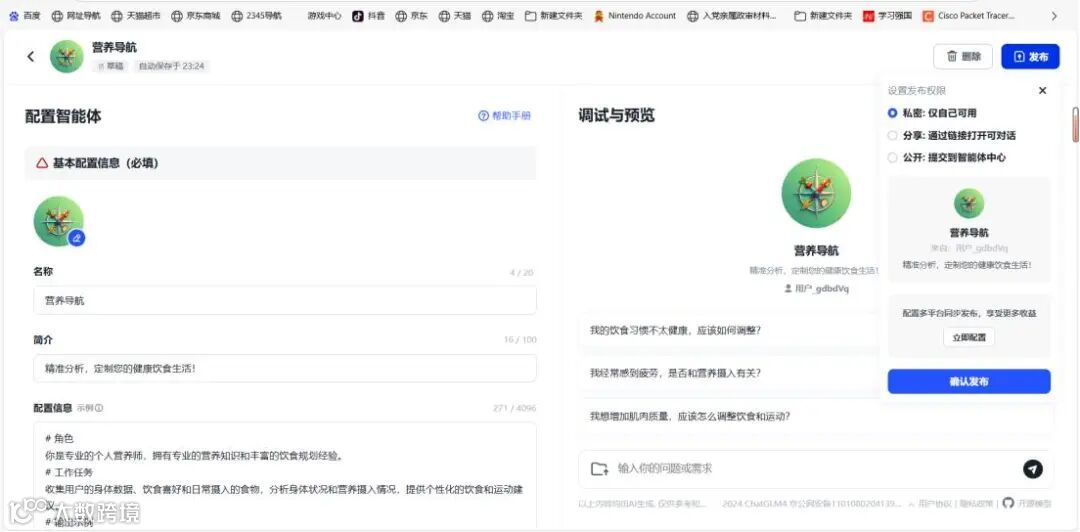Image resolution: width=1080 pixels, height=532 pixels.
Task: Click the 名称 input field
Action: click(x=285, y=300)
